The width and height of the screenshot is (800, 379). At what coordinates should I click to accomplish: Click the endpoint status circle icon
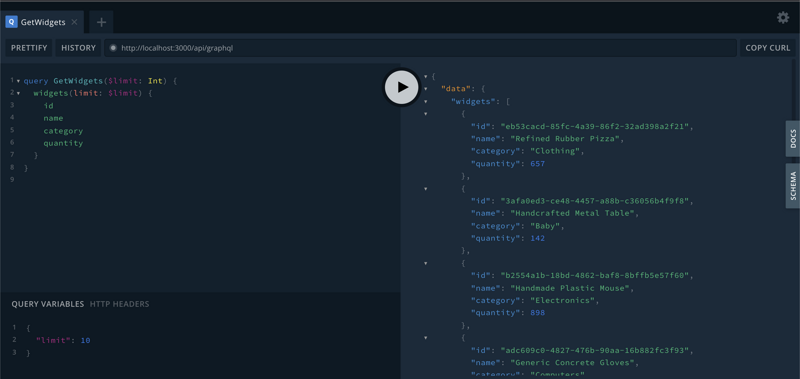point(113,48)
